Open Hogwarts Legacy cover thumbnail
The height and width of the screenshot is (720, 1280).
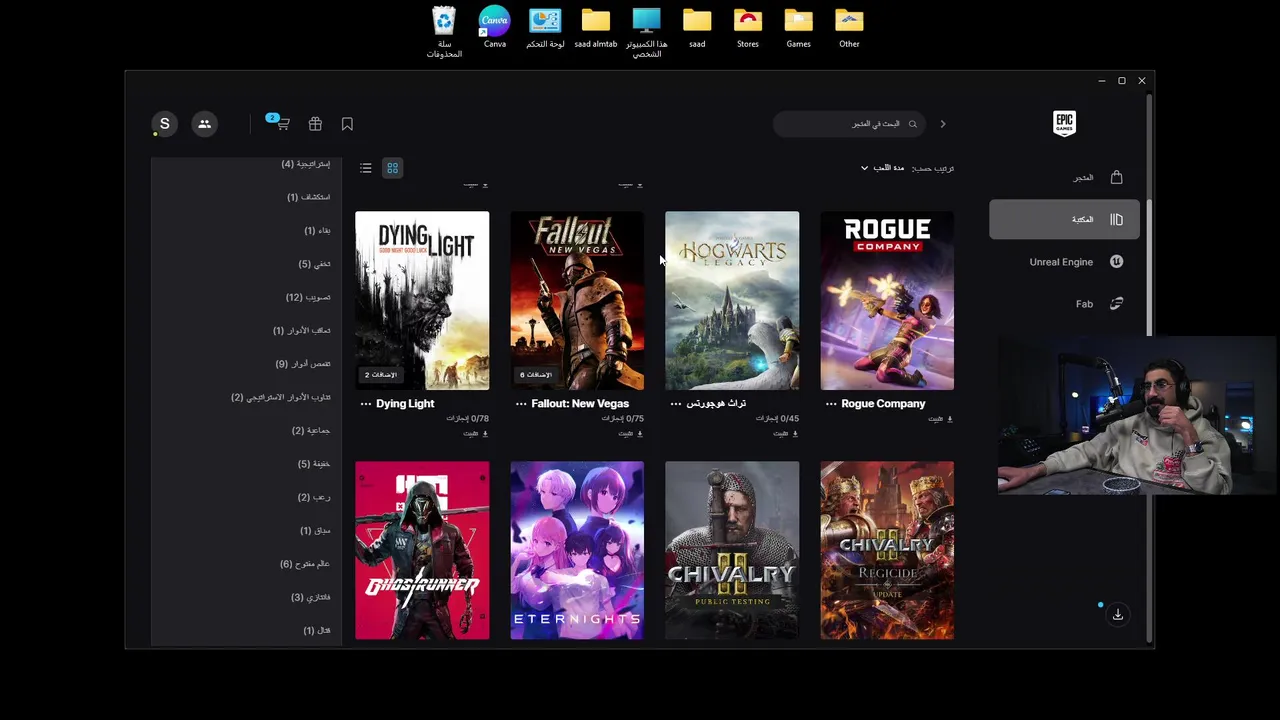(732, 300)
